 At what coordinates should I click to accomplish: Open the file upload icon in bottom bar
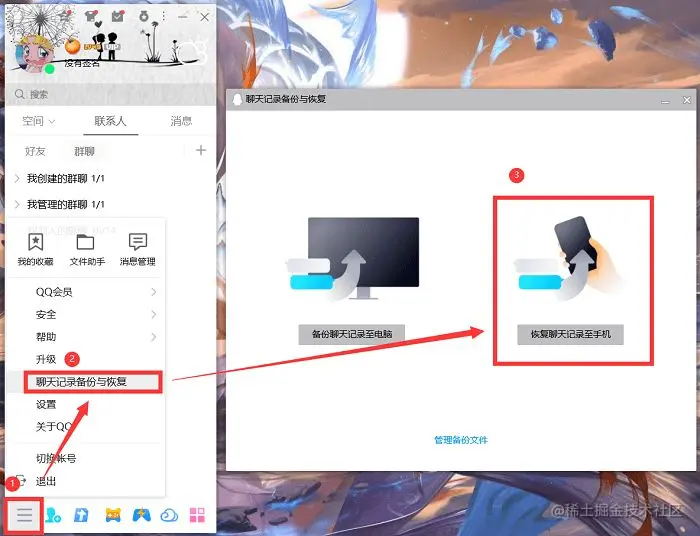[81, 515]
